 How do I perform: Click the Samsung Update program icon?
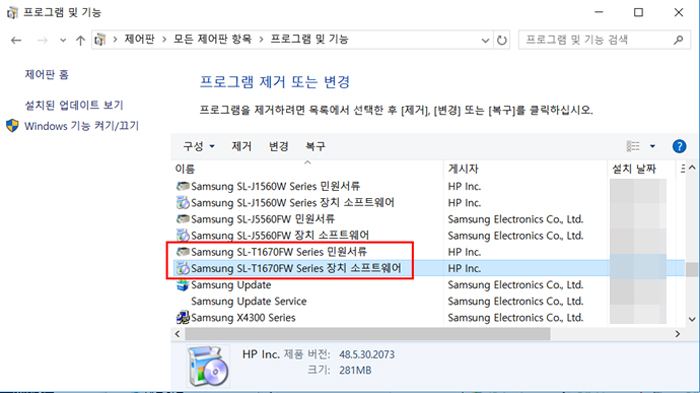(183, 285)
